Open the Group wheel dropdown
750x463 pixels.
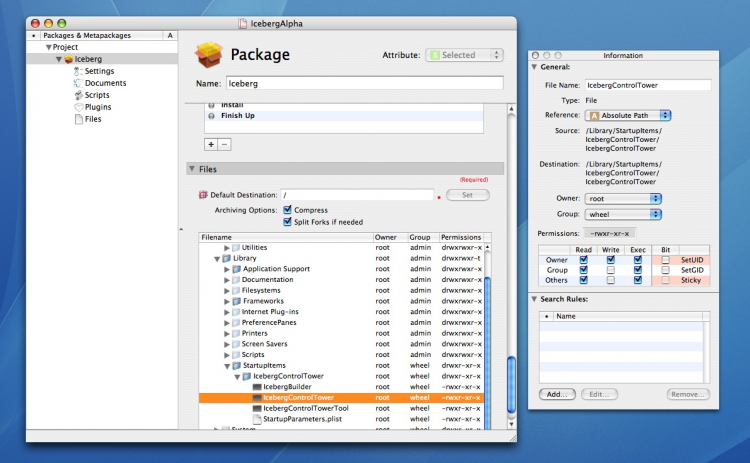pyautogui.click(x=623, y=214)
